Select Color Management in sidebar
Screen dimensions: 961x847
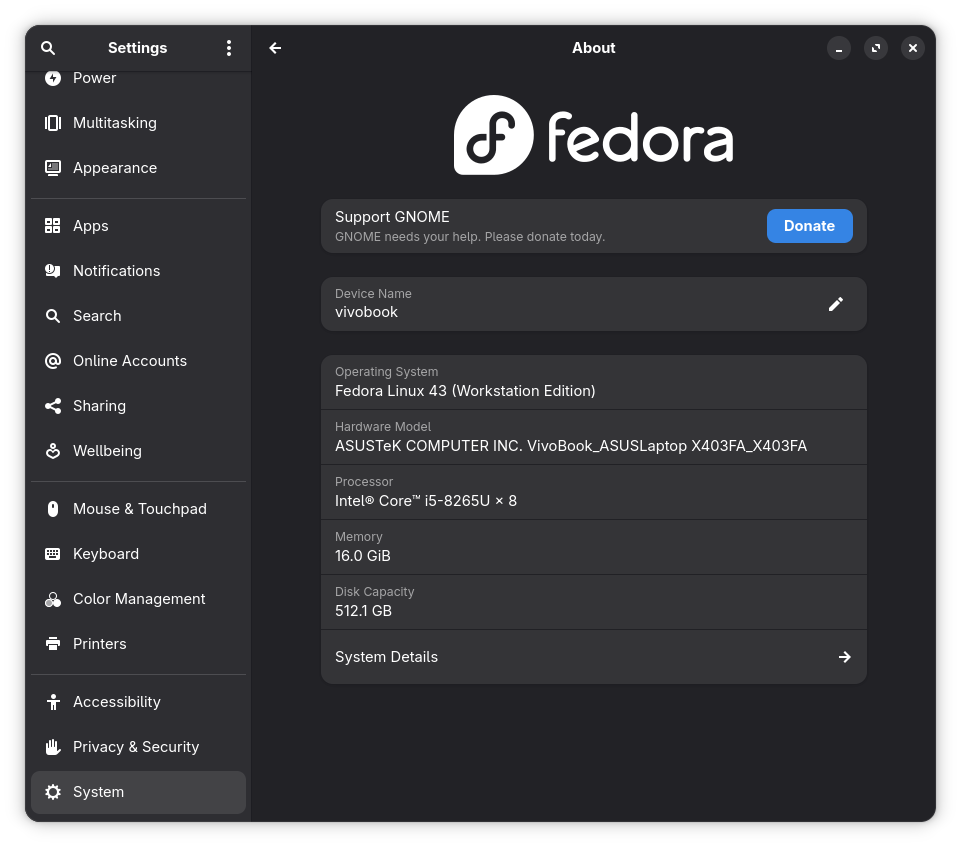139,599
